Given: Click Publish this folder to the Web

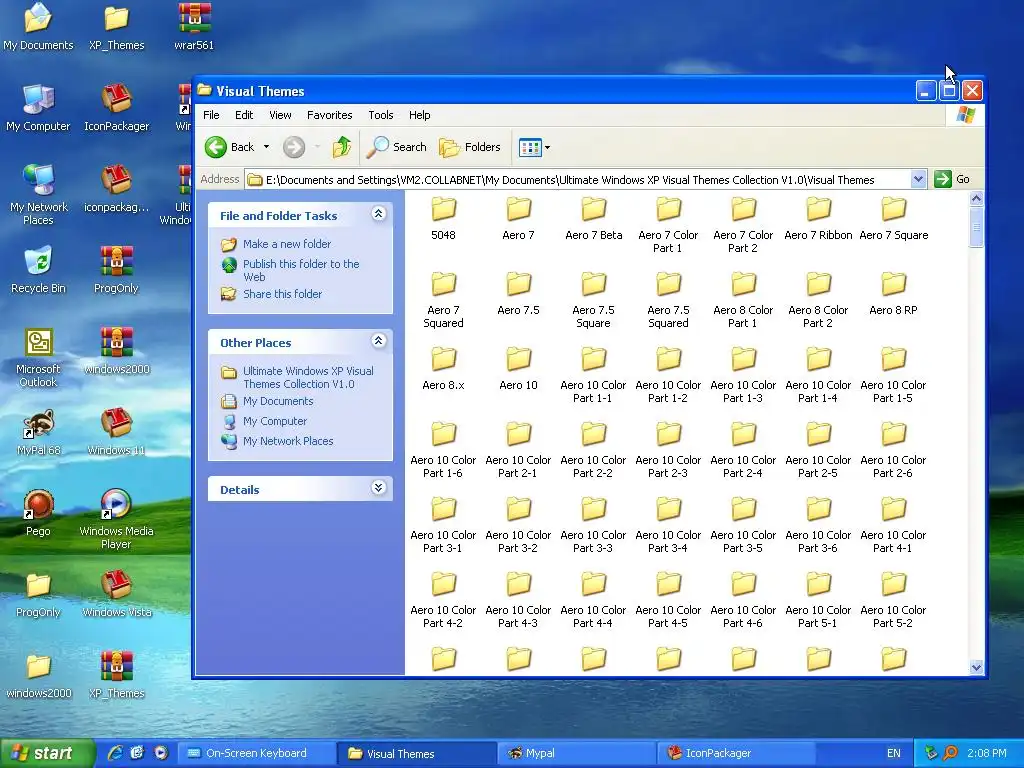Looking at the screenshot, I should coord(301,270).
